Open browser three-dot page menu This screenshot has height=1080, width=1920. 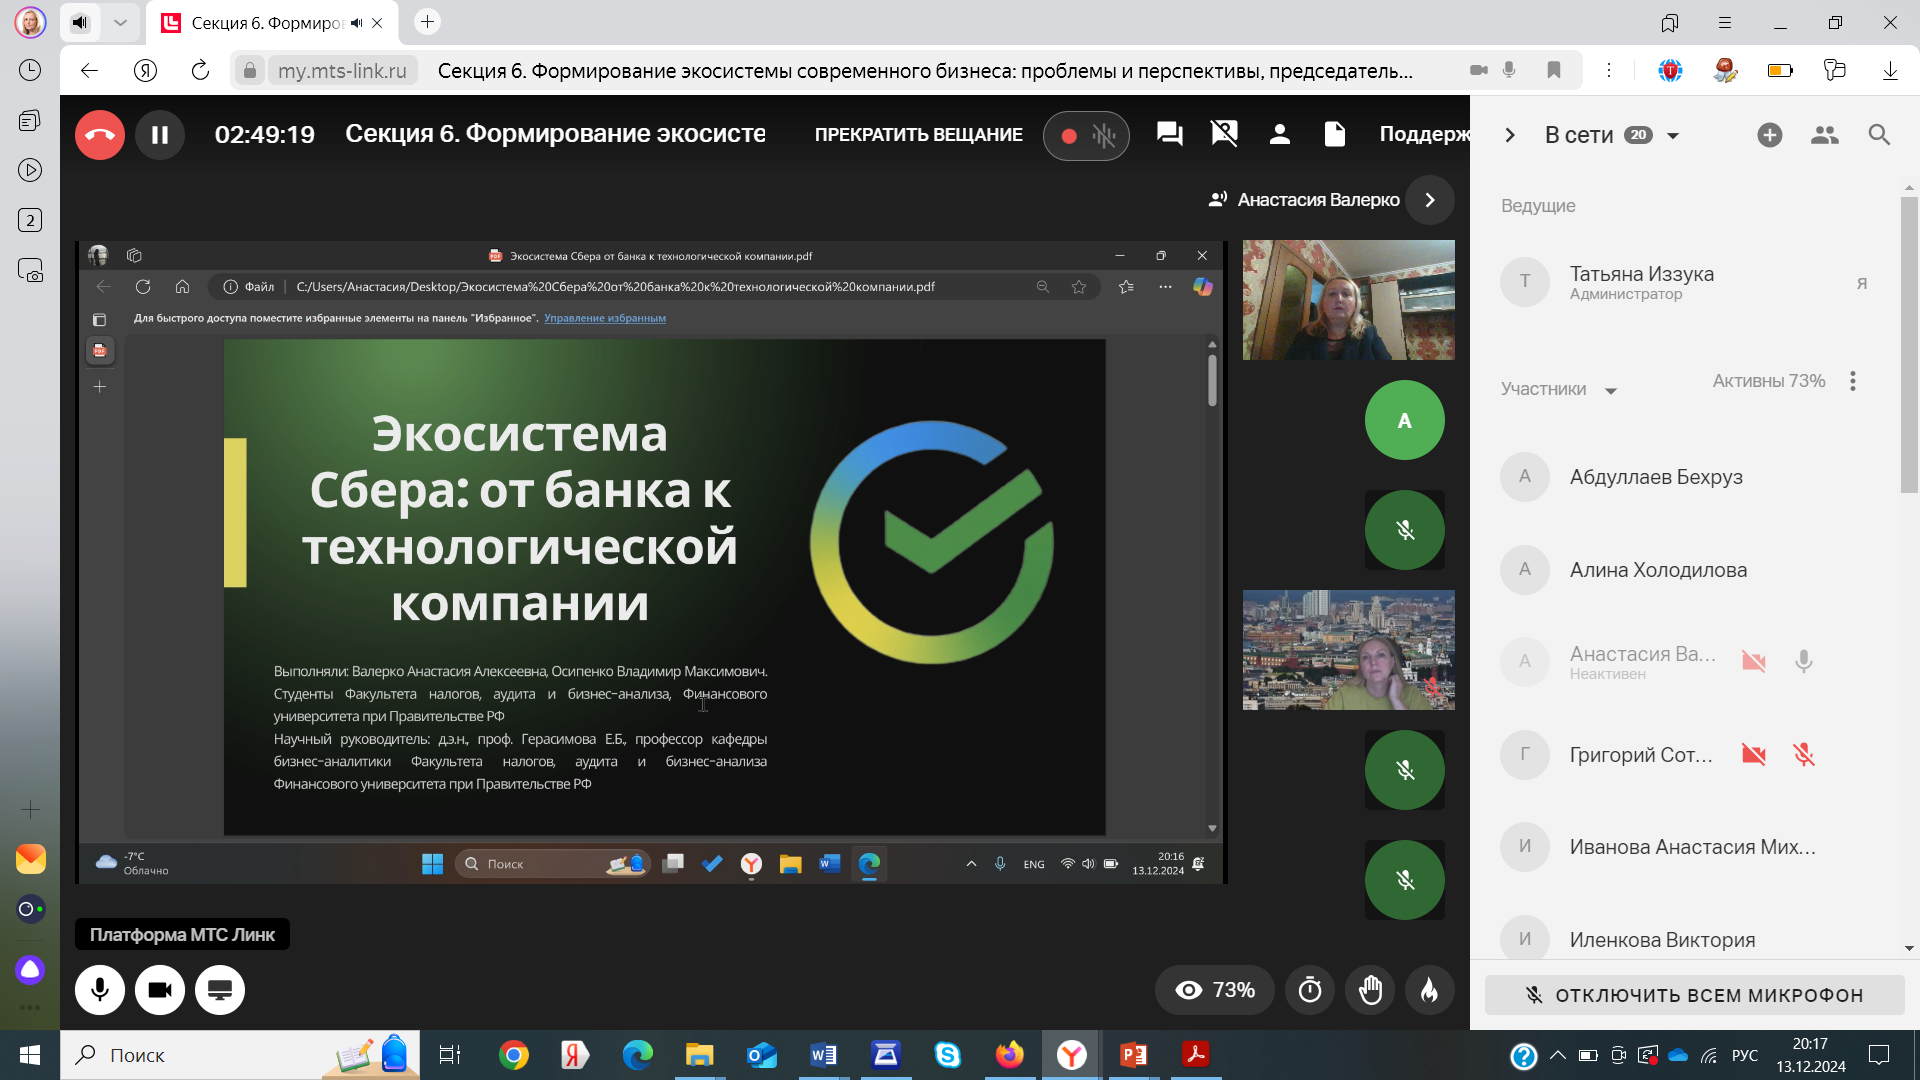click(x=1609, y=70)
